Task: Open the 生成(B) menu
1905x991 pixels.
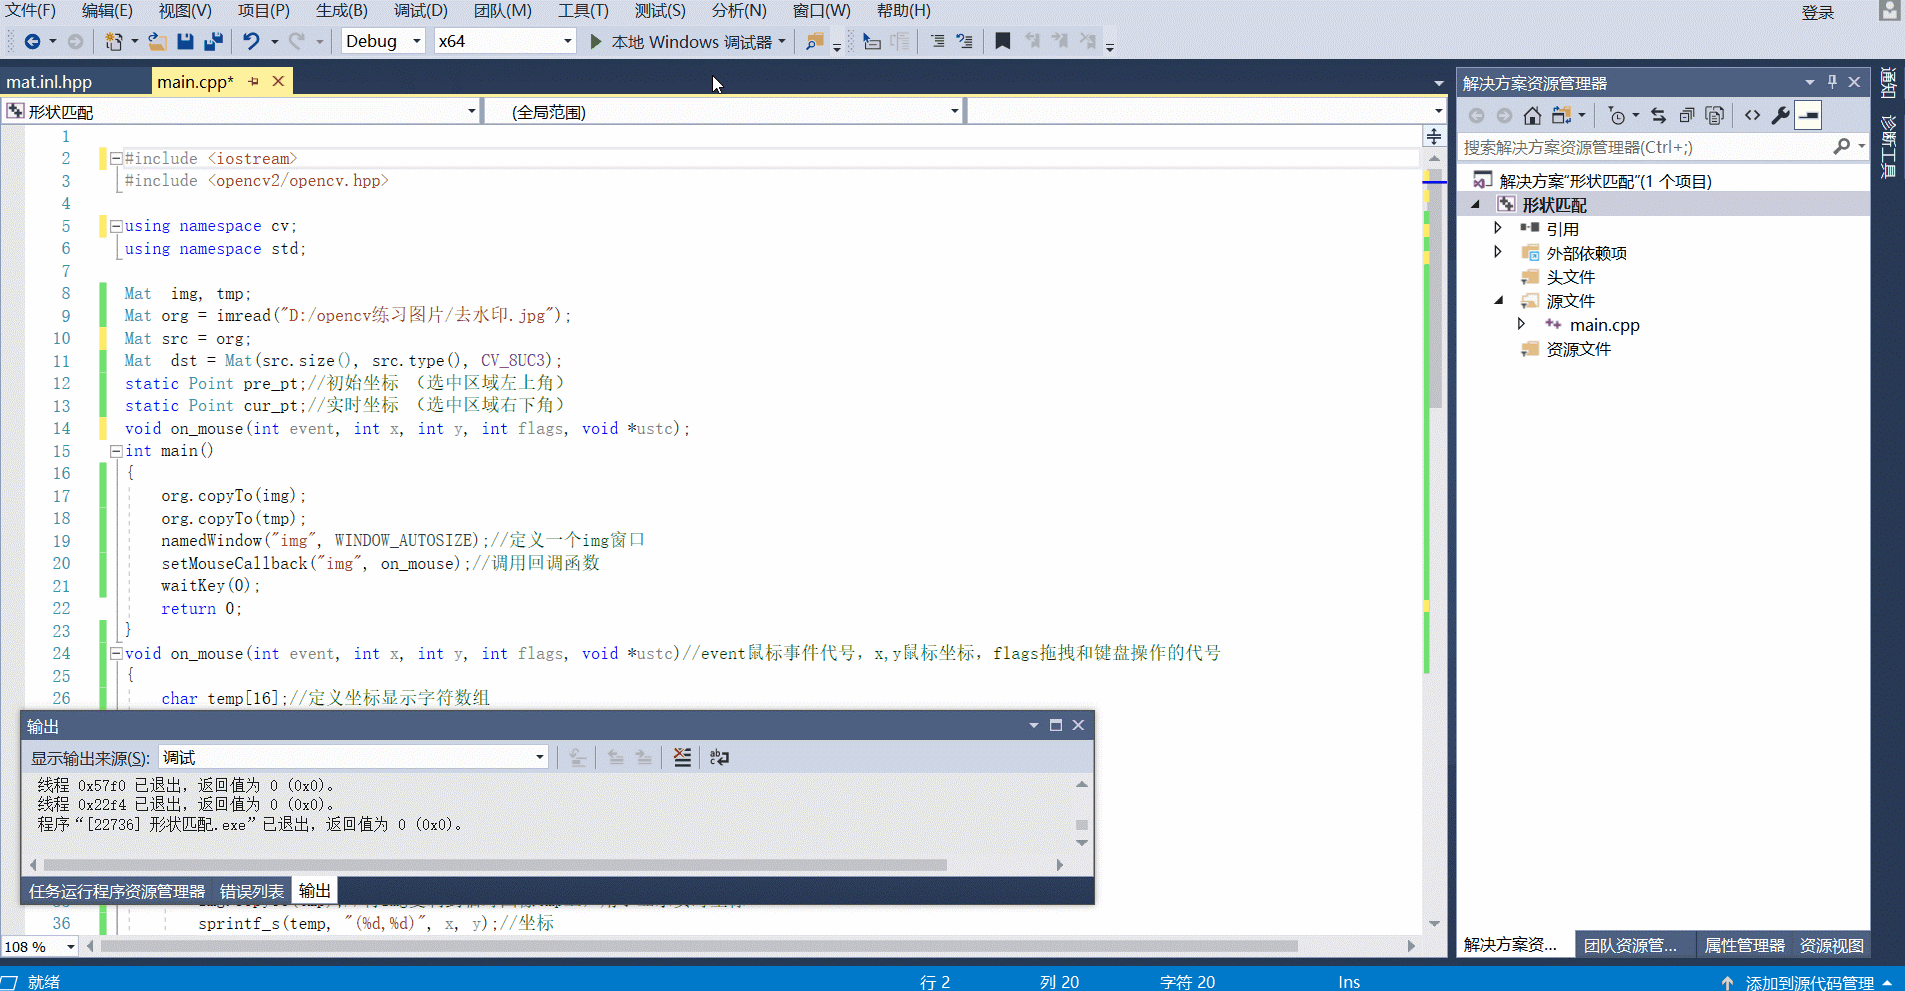Action: click(342, 11)
